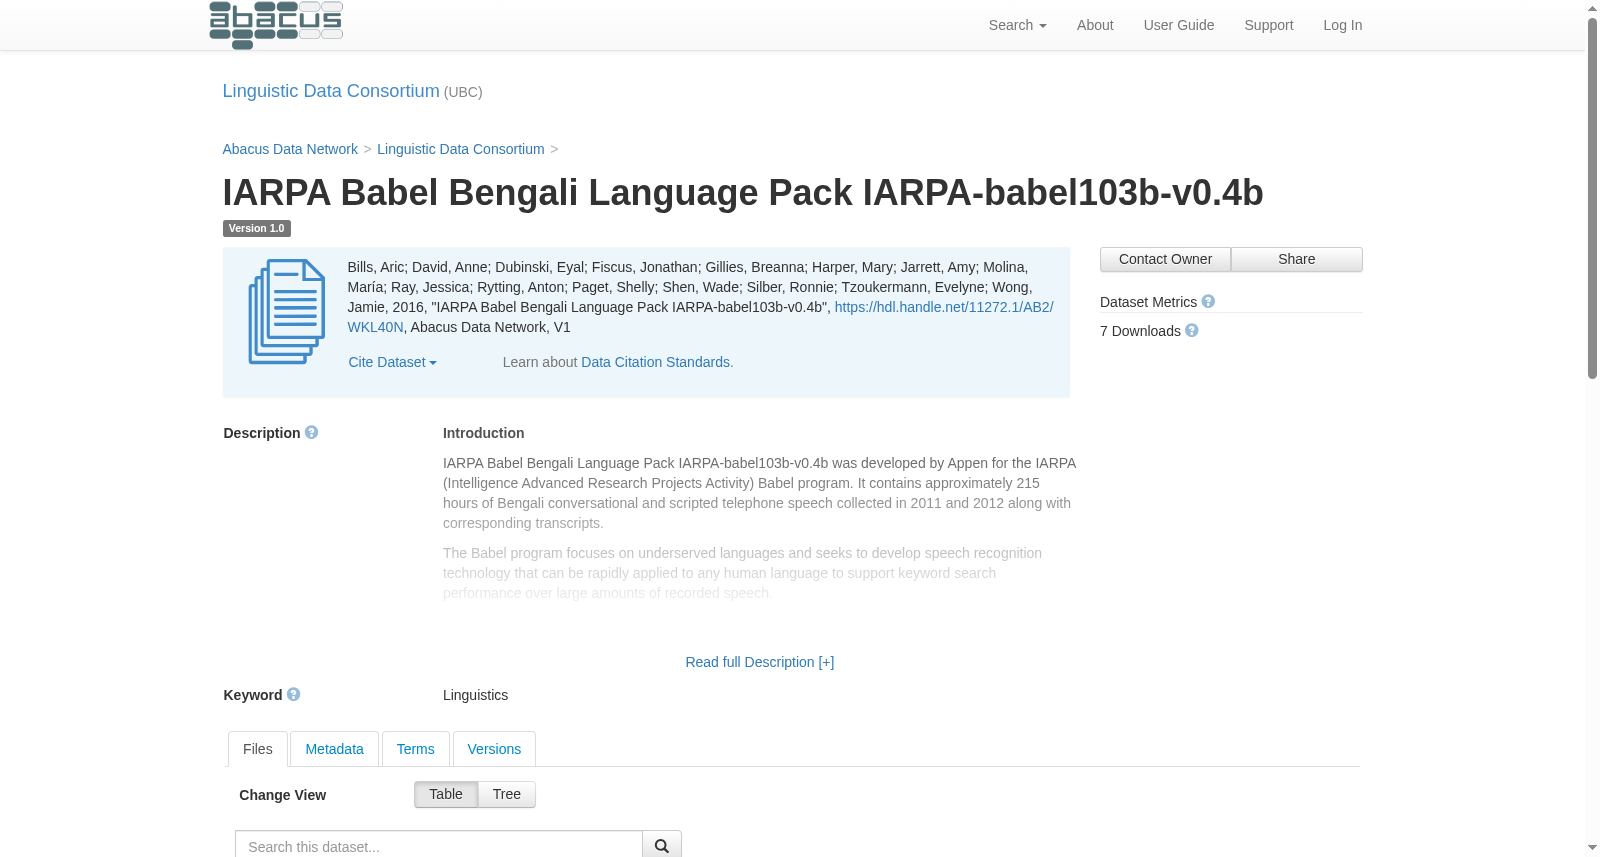
Task: Go to Abacus Data Network breadcrumb
Action: (x=290, y=149)
